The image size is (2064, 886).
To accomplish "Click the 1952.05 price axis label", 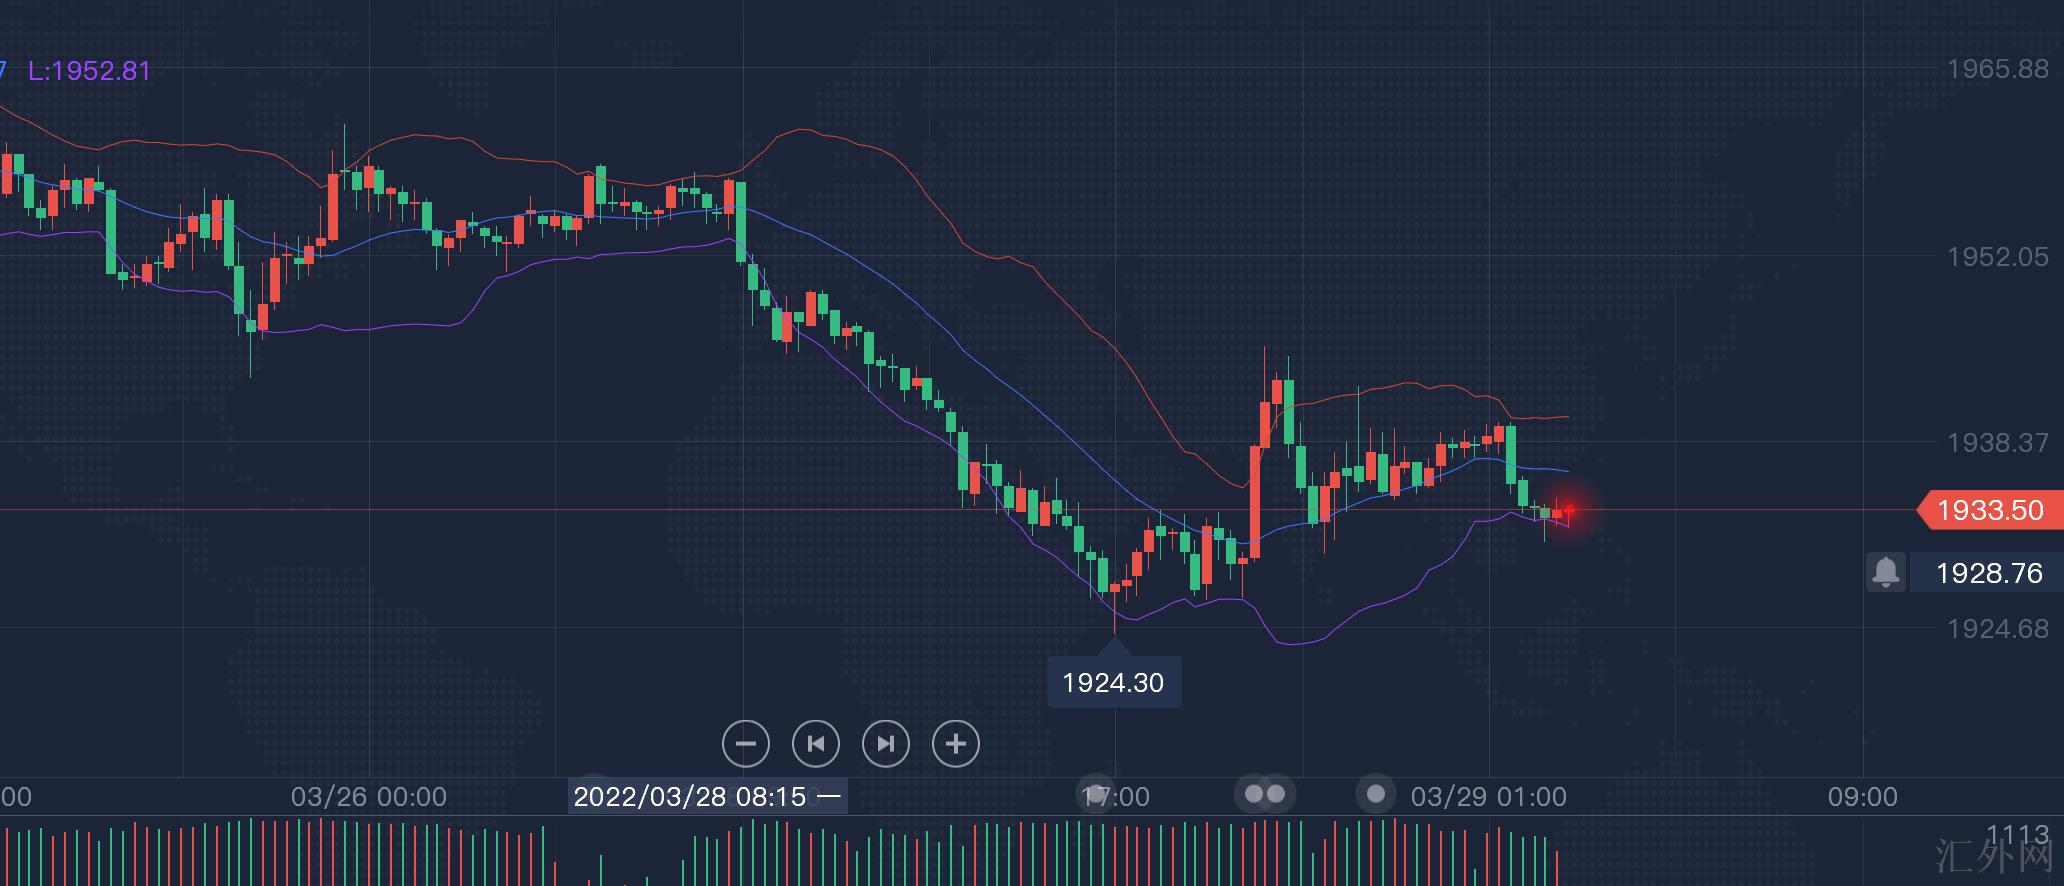I will pyautogui.click(x=1997, y=257).
